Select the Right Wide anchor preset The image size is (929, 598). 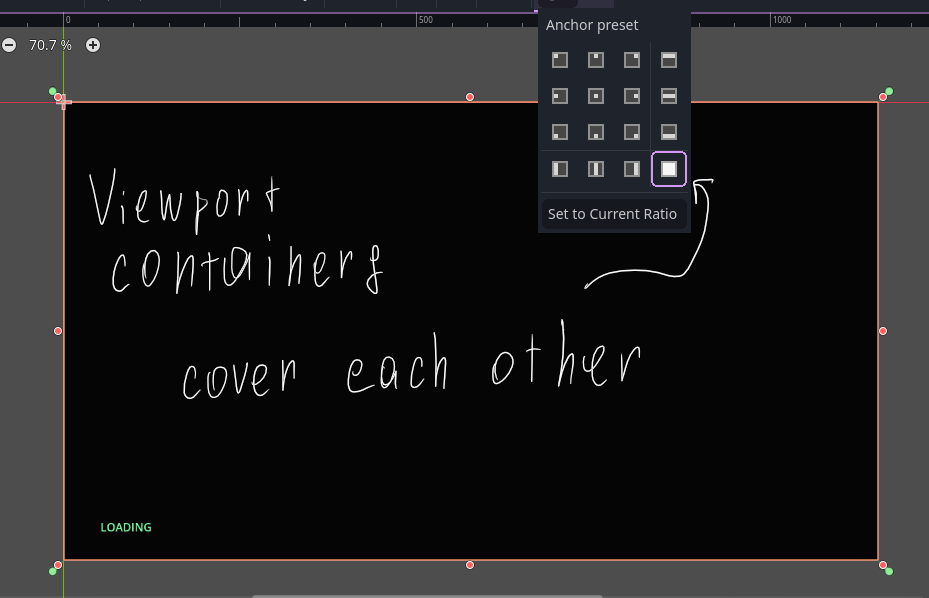click(x=632, y=169)
